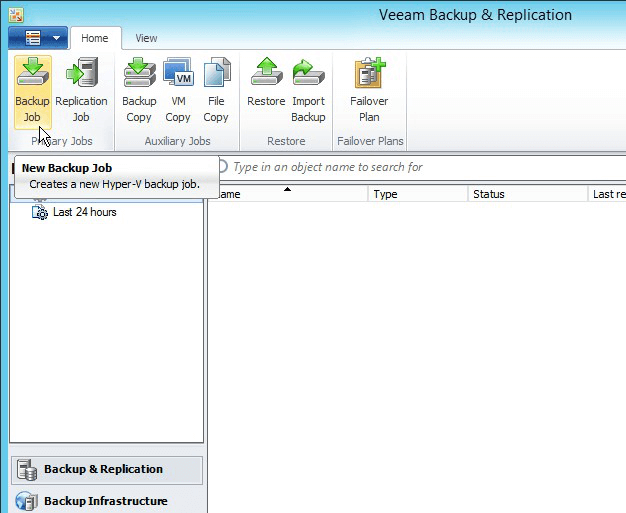
Task: Select Last 24 hours tree node
Action: (x=84, y=212)
